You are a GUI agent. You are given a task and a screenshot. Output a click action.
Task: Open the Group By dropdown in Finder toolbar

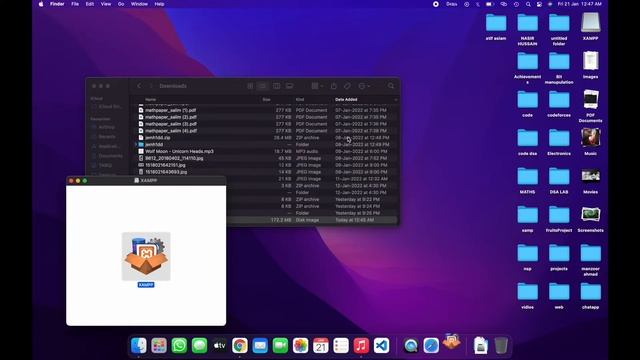pyautogui.click(x=317, y=86)
